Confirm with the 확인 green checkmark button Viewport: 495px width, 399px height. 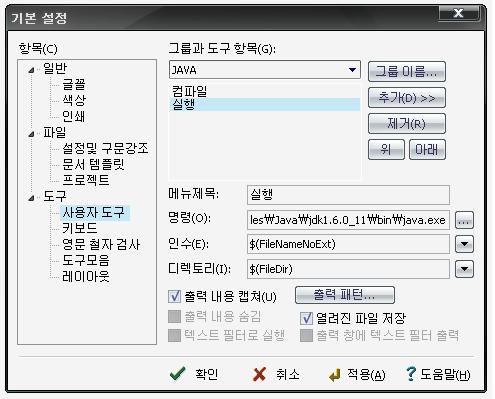point(194,374)
